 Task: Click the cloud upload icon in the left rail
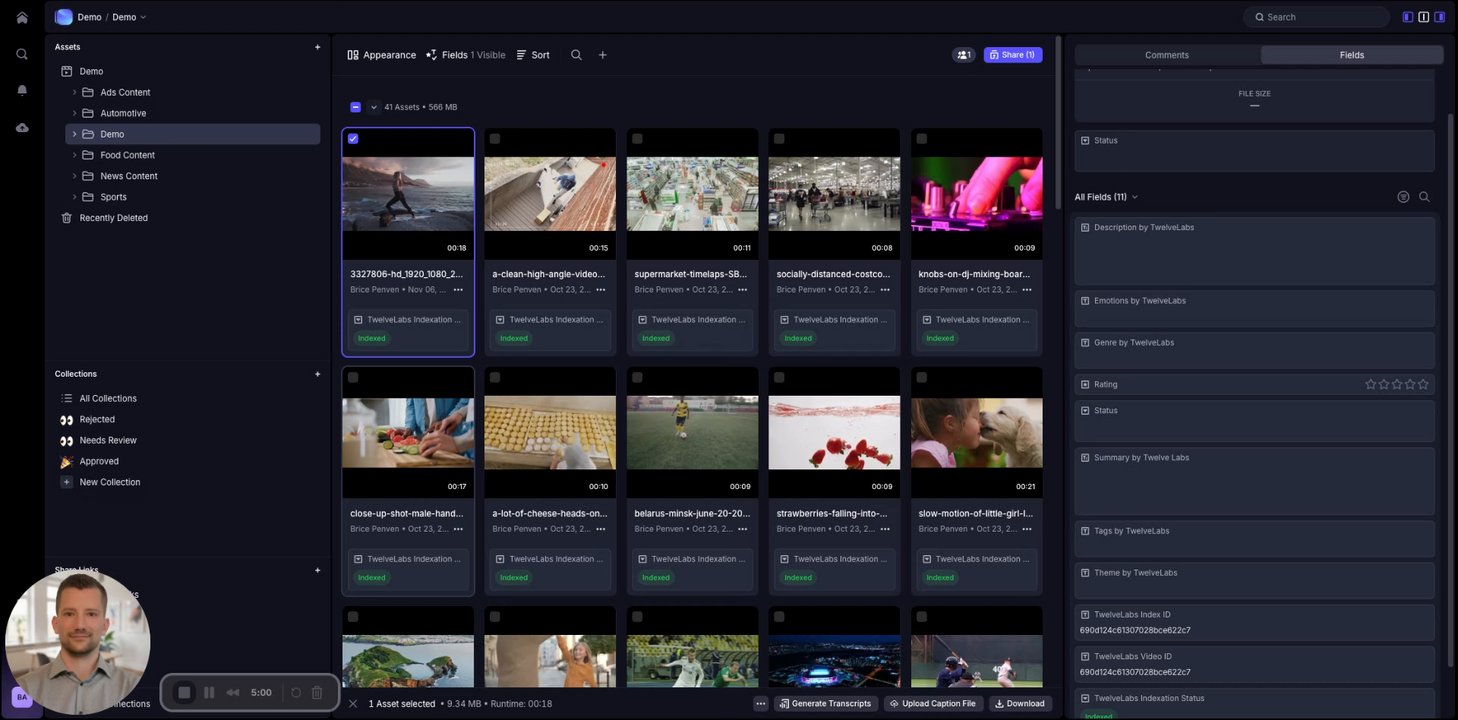22,127
